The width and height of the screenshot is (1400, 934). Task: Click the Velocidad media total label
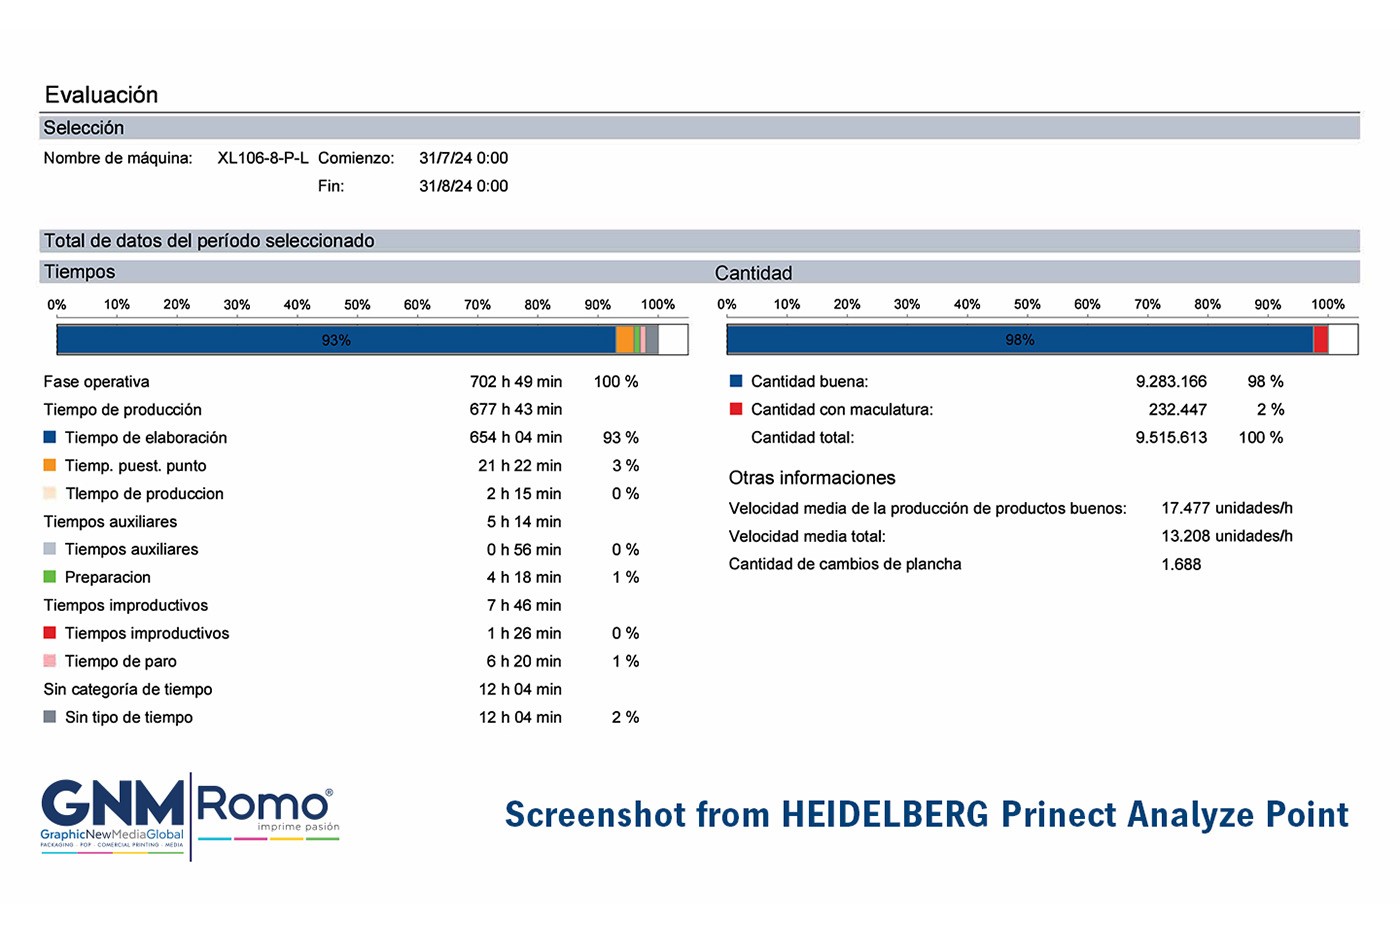807,536
